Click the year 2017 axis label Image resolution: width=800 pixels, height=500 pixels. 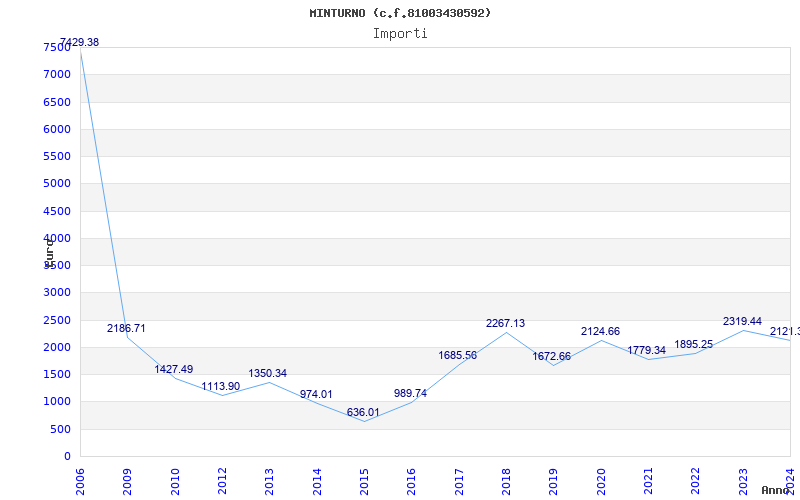pyautogui.click(x=459, y=482)
